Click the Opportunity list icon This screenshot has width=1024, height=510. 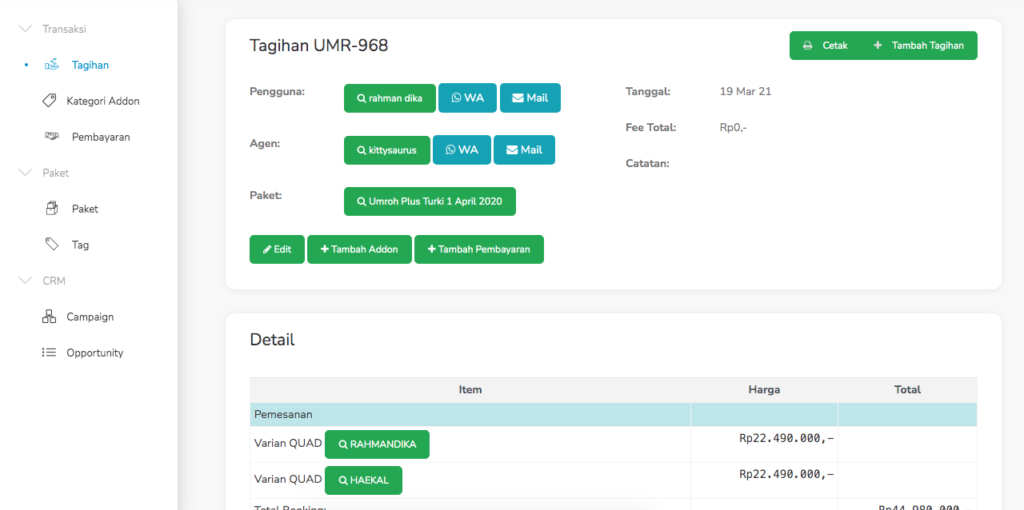[x=49, y=353]
